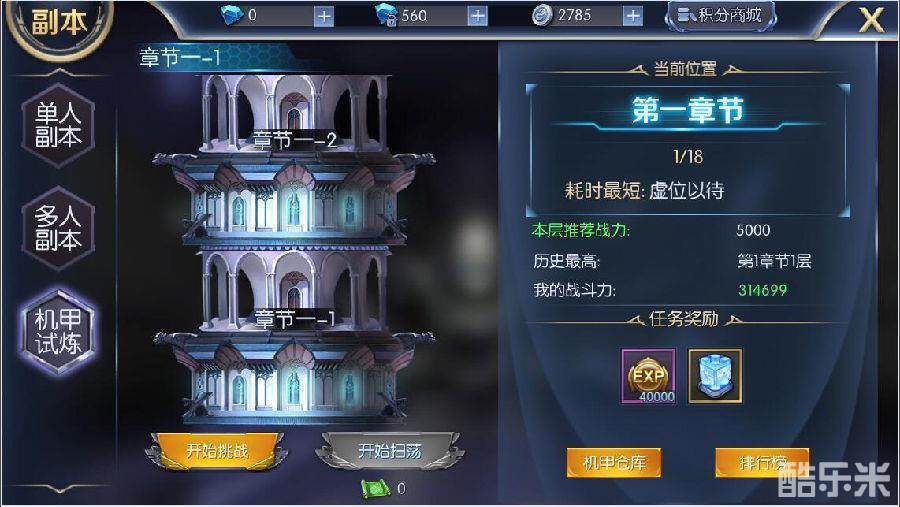Select the 章节一-1 tower floor
The height and width of the screenshot is (507, 900).
(294, 336)
